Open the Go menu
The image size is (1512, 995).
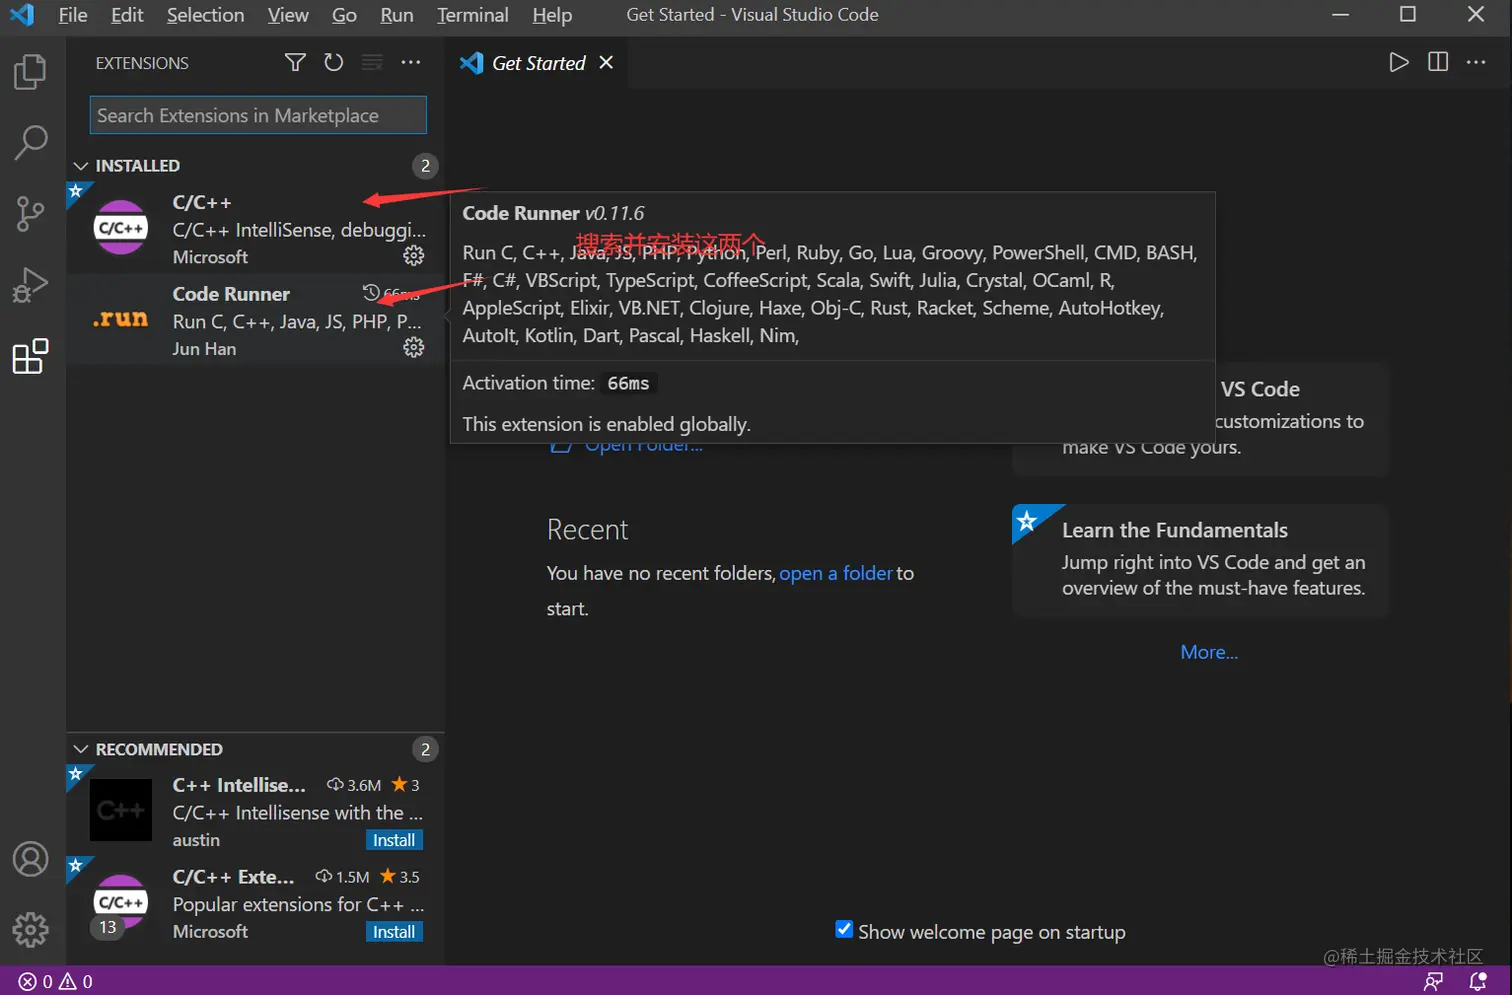[x=344, y=15]
